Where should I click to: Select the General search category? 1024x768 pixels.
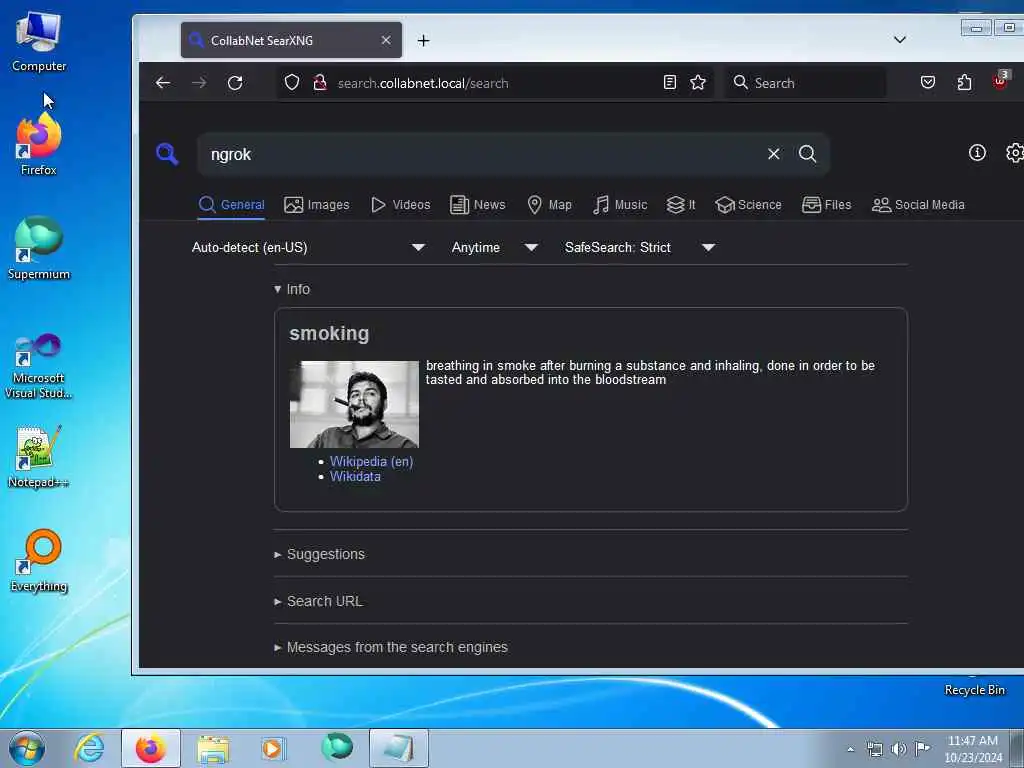231,204
